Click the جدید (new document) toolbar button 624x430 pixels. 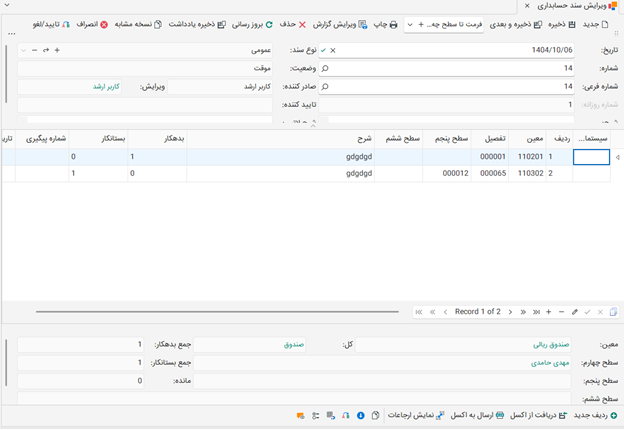click(595, 25)
